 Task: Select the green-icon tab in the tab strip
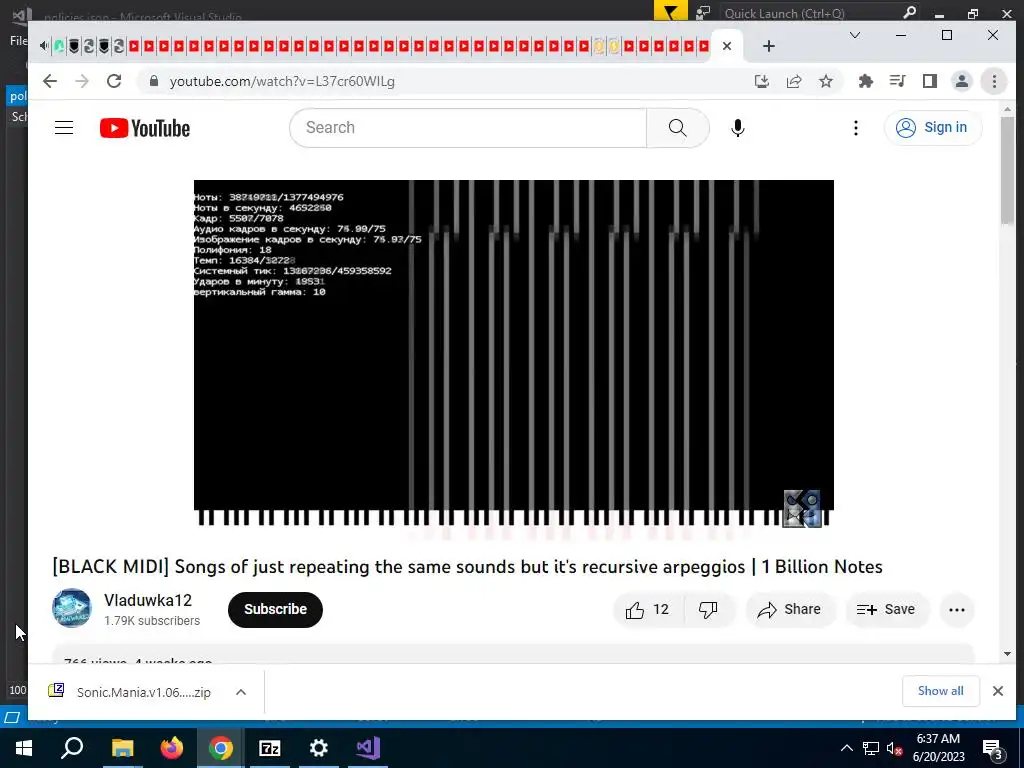click(59, 46)
